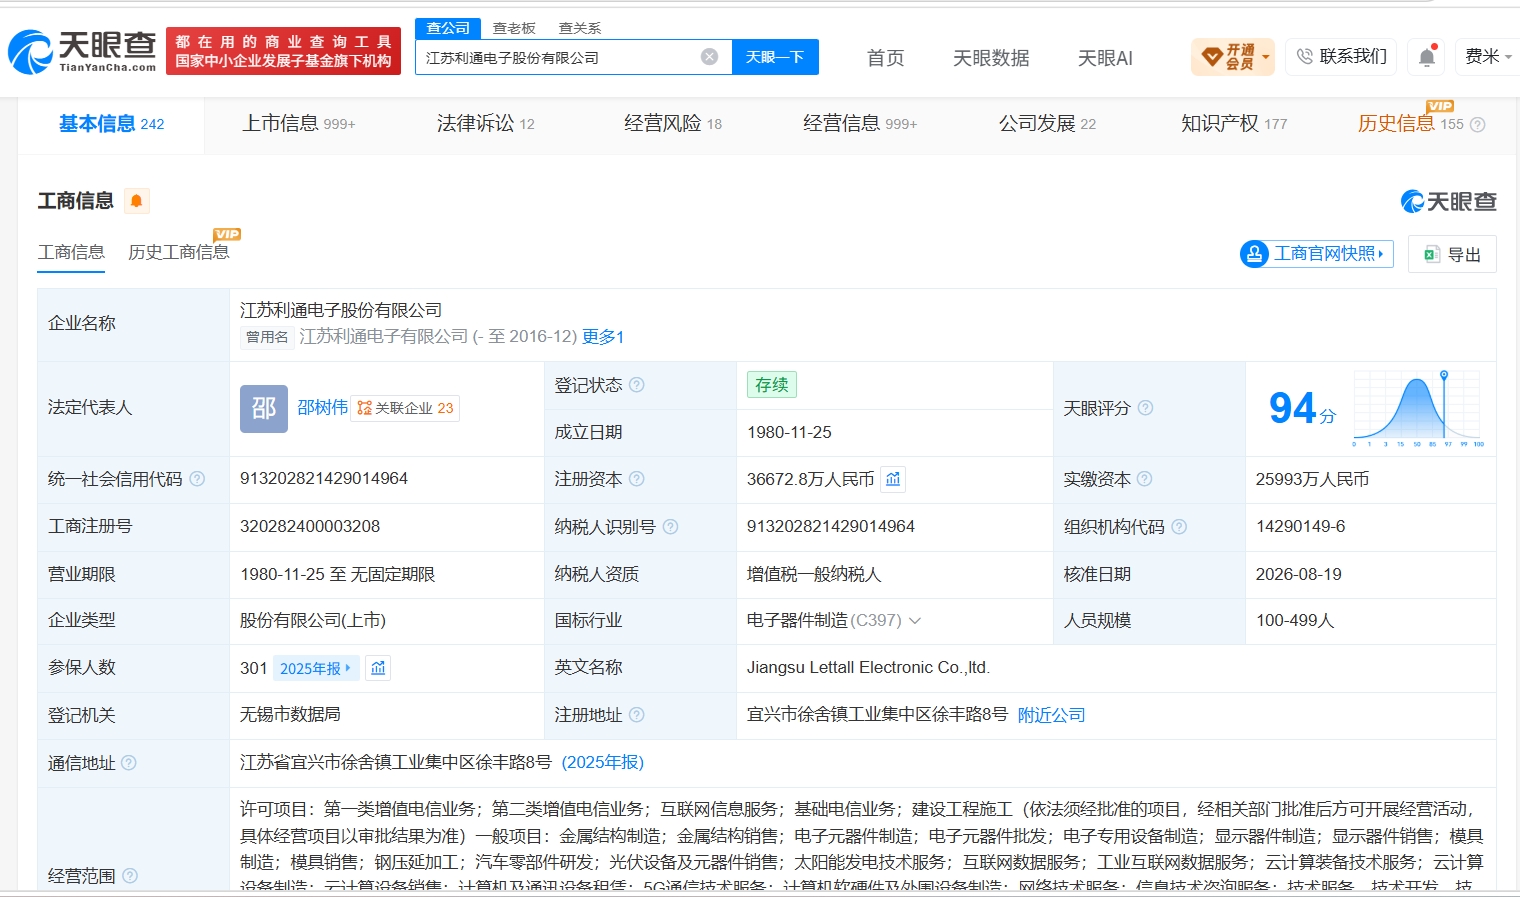This screenshot has width=1520, height=897.
Task: Show help for 天眼评分
Action: tap(1146, 408)
